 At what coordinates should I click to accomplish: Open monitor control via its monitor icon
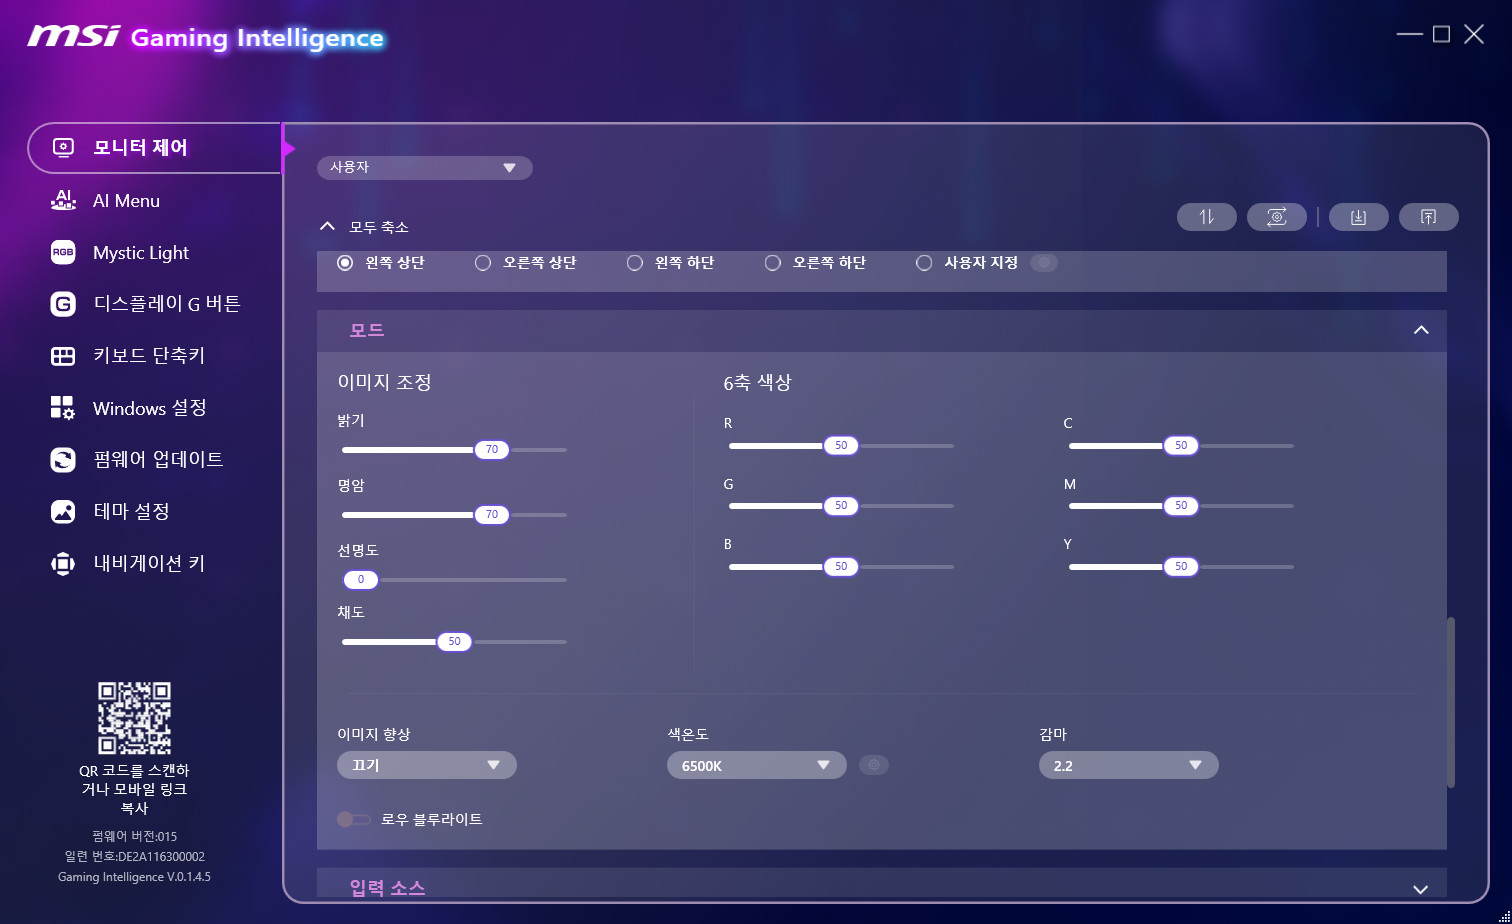click(63, 148)
